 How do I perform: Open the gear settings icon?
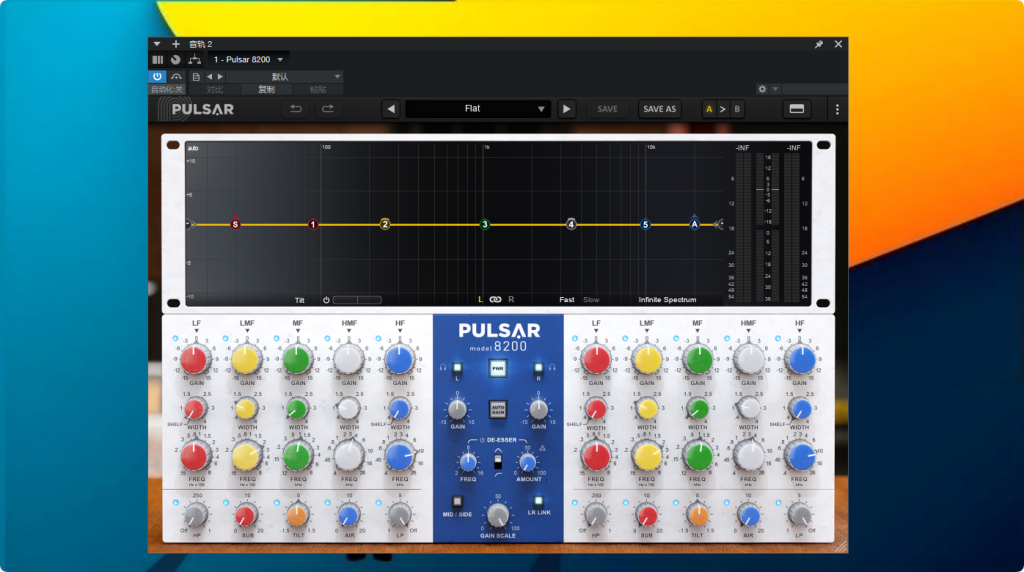[762, 89]
